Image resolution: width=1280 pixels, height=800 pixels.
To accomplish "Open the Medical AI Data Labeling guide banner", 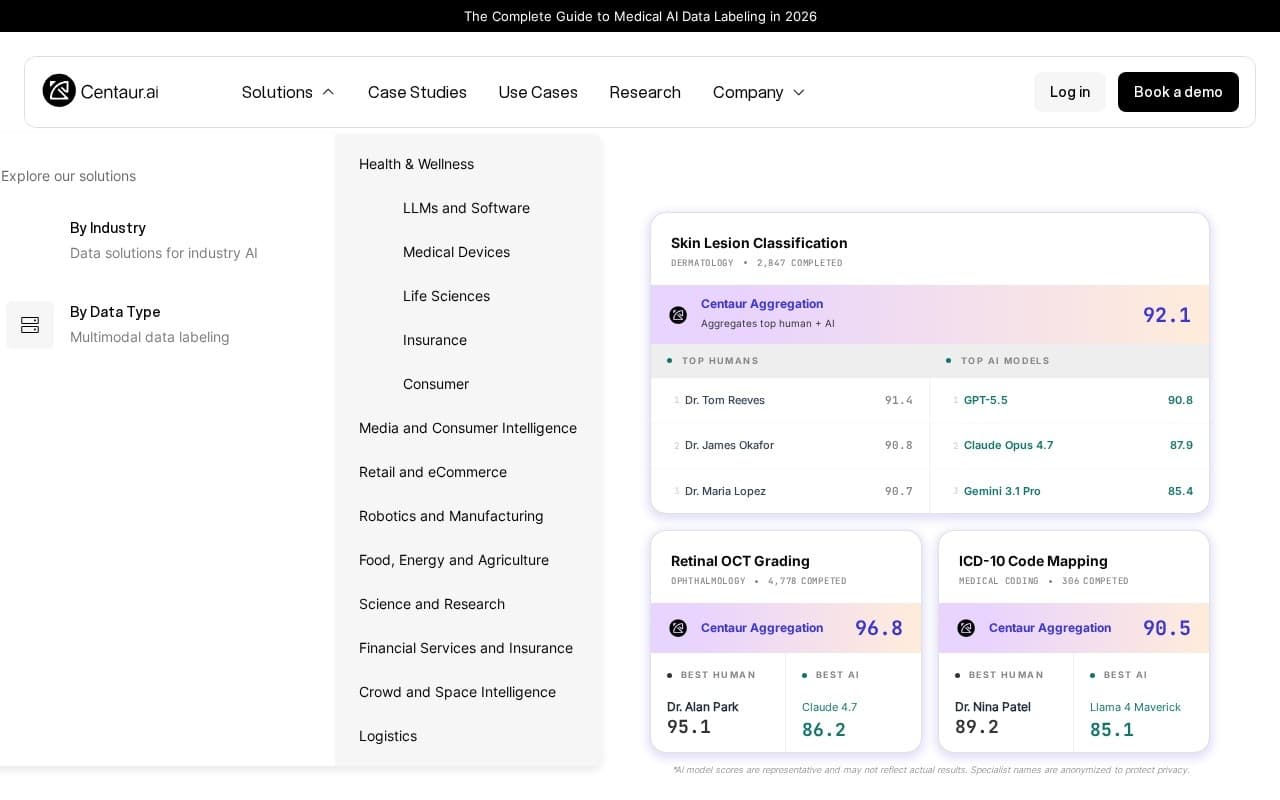I will tap(640, 16).
